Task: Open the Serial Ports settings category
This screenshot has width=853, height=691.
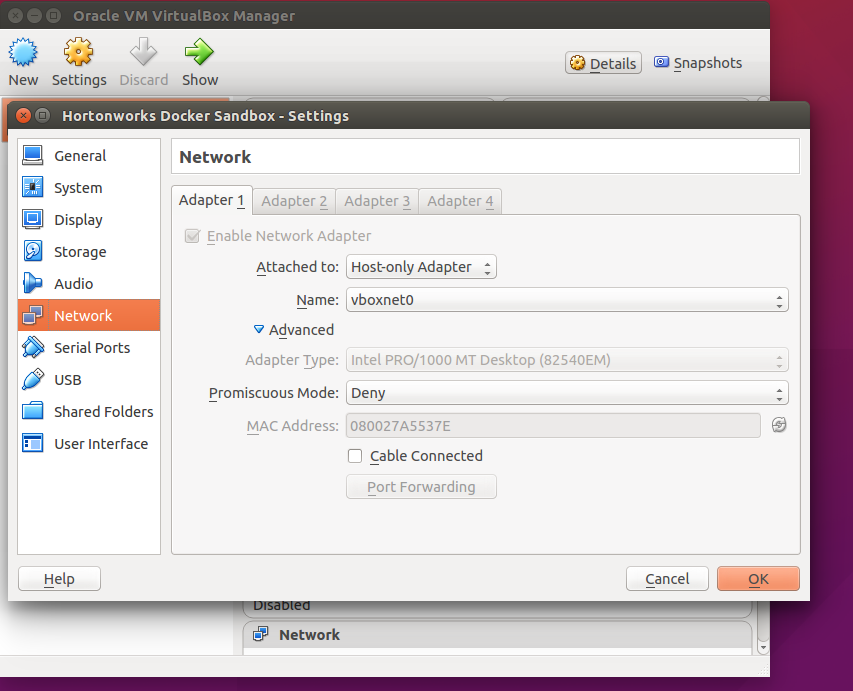Action: [x=89, y=348]
